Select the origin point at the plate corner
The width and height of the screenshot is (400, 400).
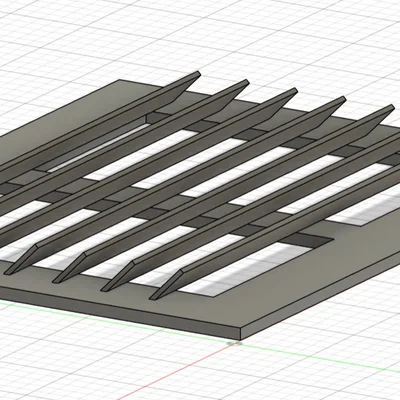(x=234, y=343)
